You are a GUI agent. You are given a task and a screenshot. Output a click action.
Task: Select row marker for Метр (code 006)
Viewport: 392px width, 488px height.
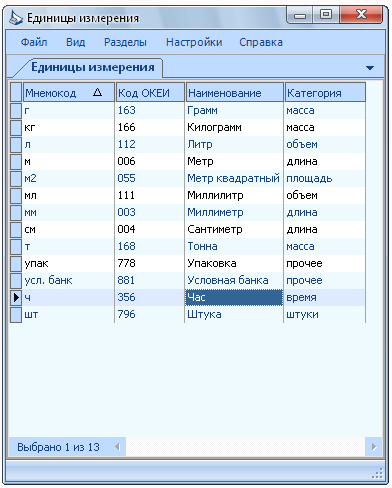[x=16, y=161]
